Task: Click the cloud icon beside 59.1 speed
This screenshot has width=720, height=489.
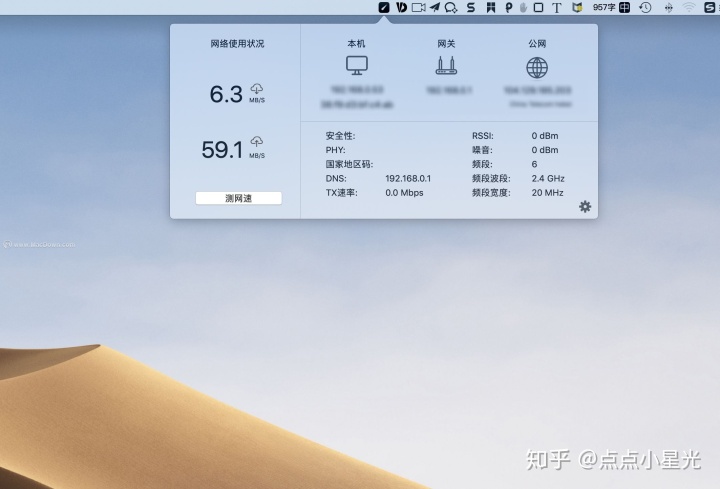Action: pos(257,141)
